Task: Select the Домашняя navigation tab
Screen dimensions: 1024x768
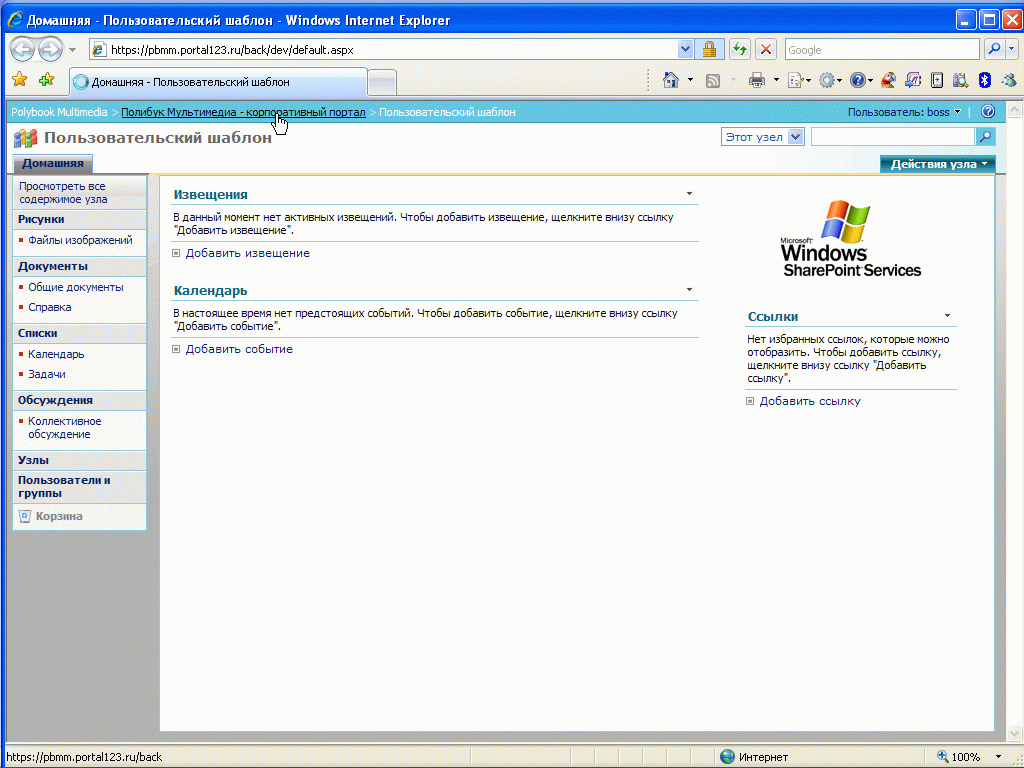Action: click(53, 163)
